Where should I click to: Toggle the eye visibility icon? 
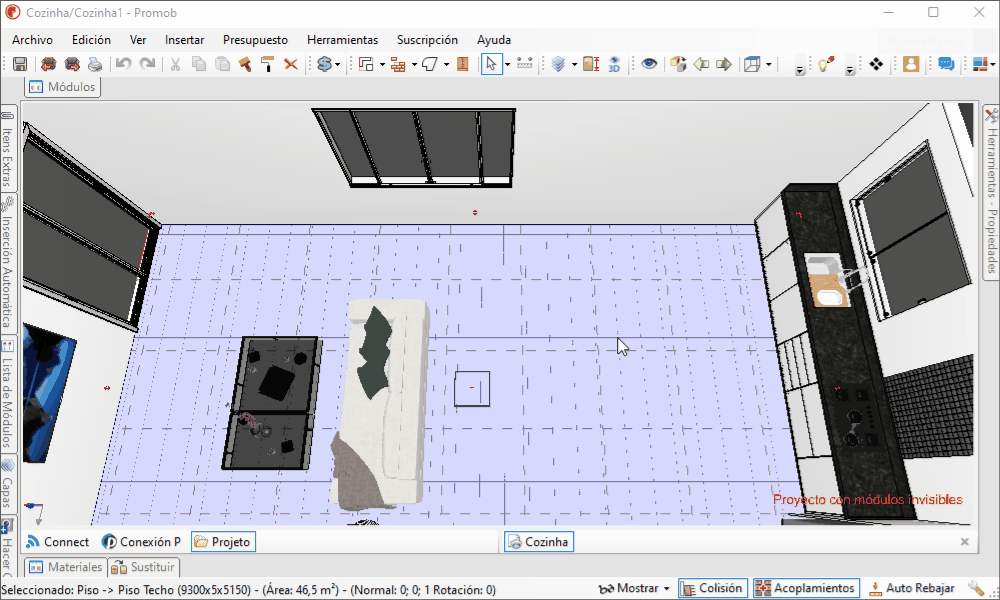point(650,64)
